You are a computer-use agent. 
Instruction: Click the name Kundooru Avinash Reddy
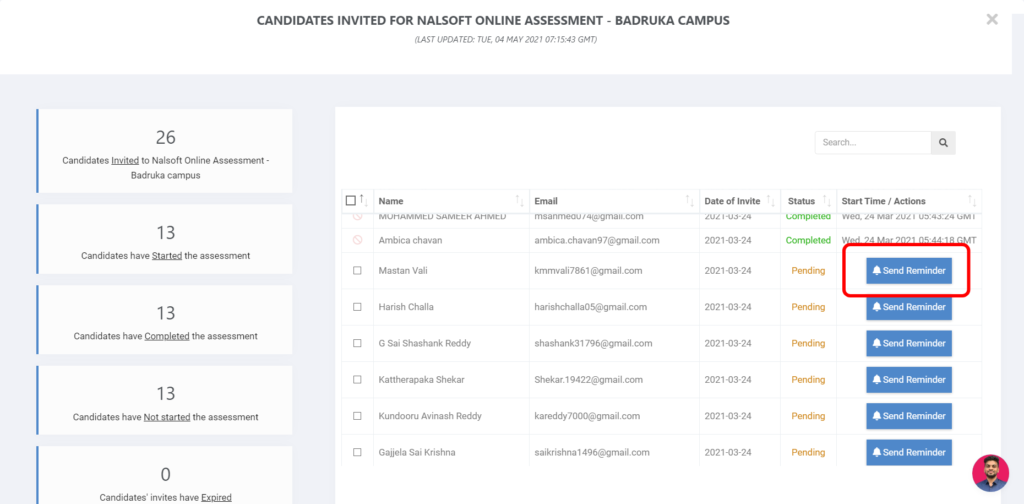[x=428, y=416]
